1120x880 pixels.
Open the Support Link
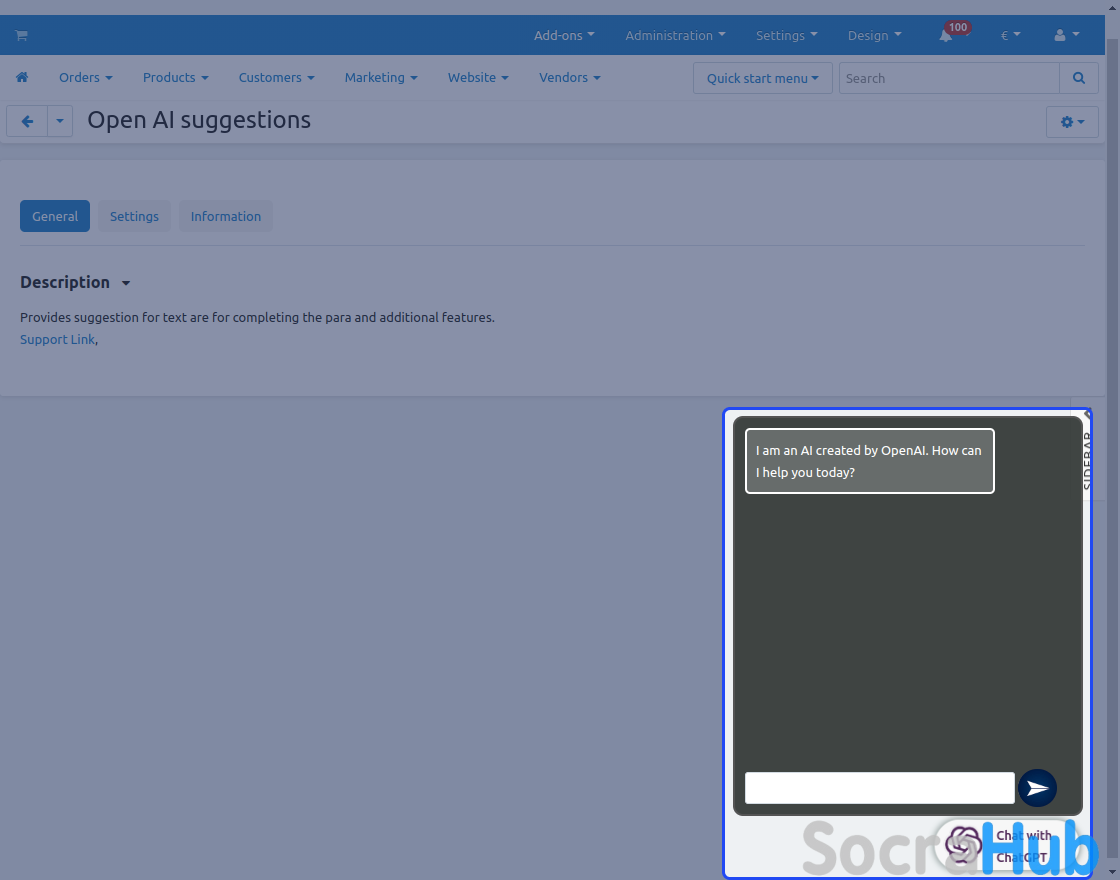[x=57, y=339]
